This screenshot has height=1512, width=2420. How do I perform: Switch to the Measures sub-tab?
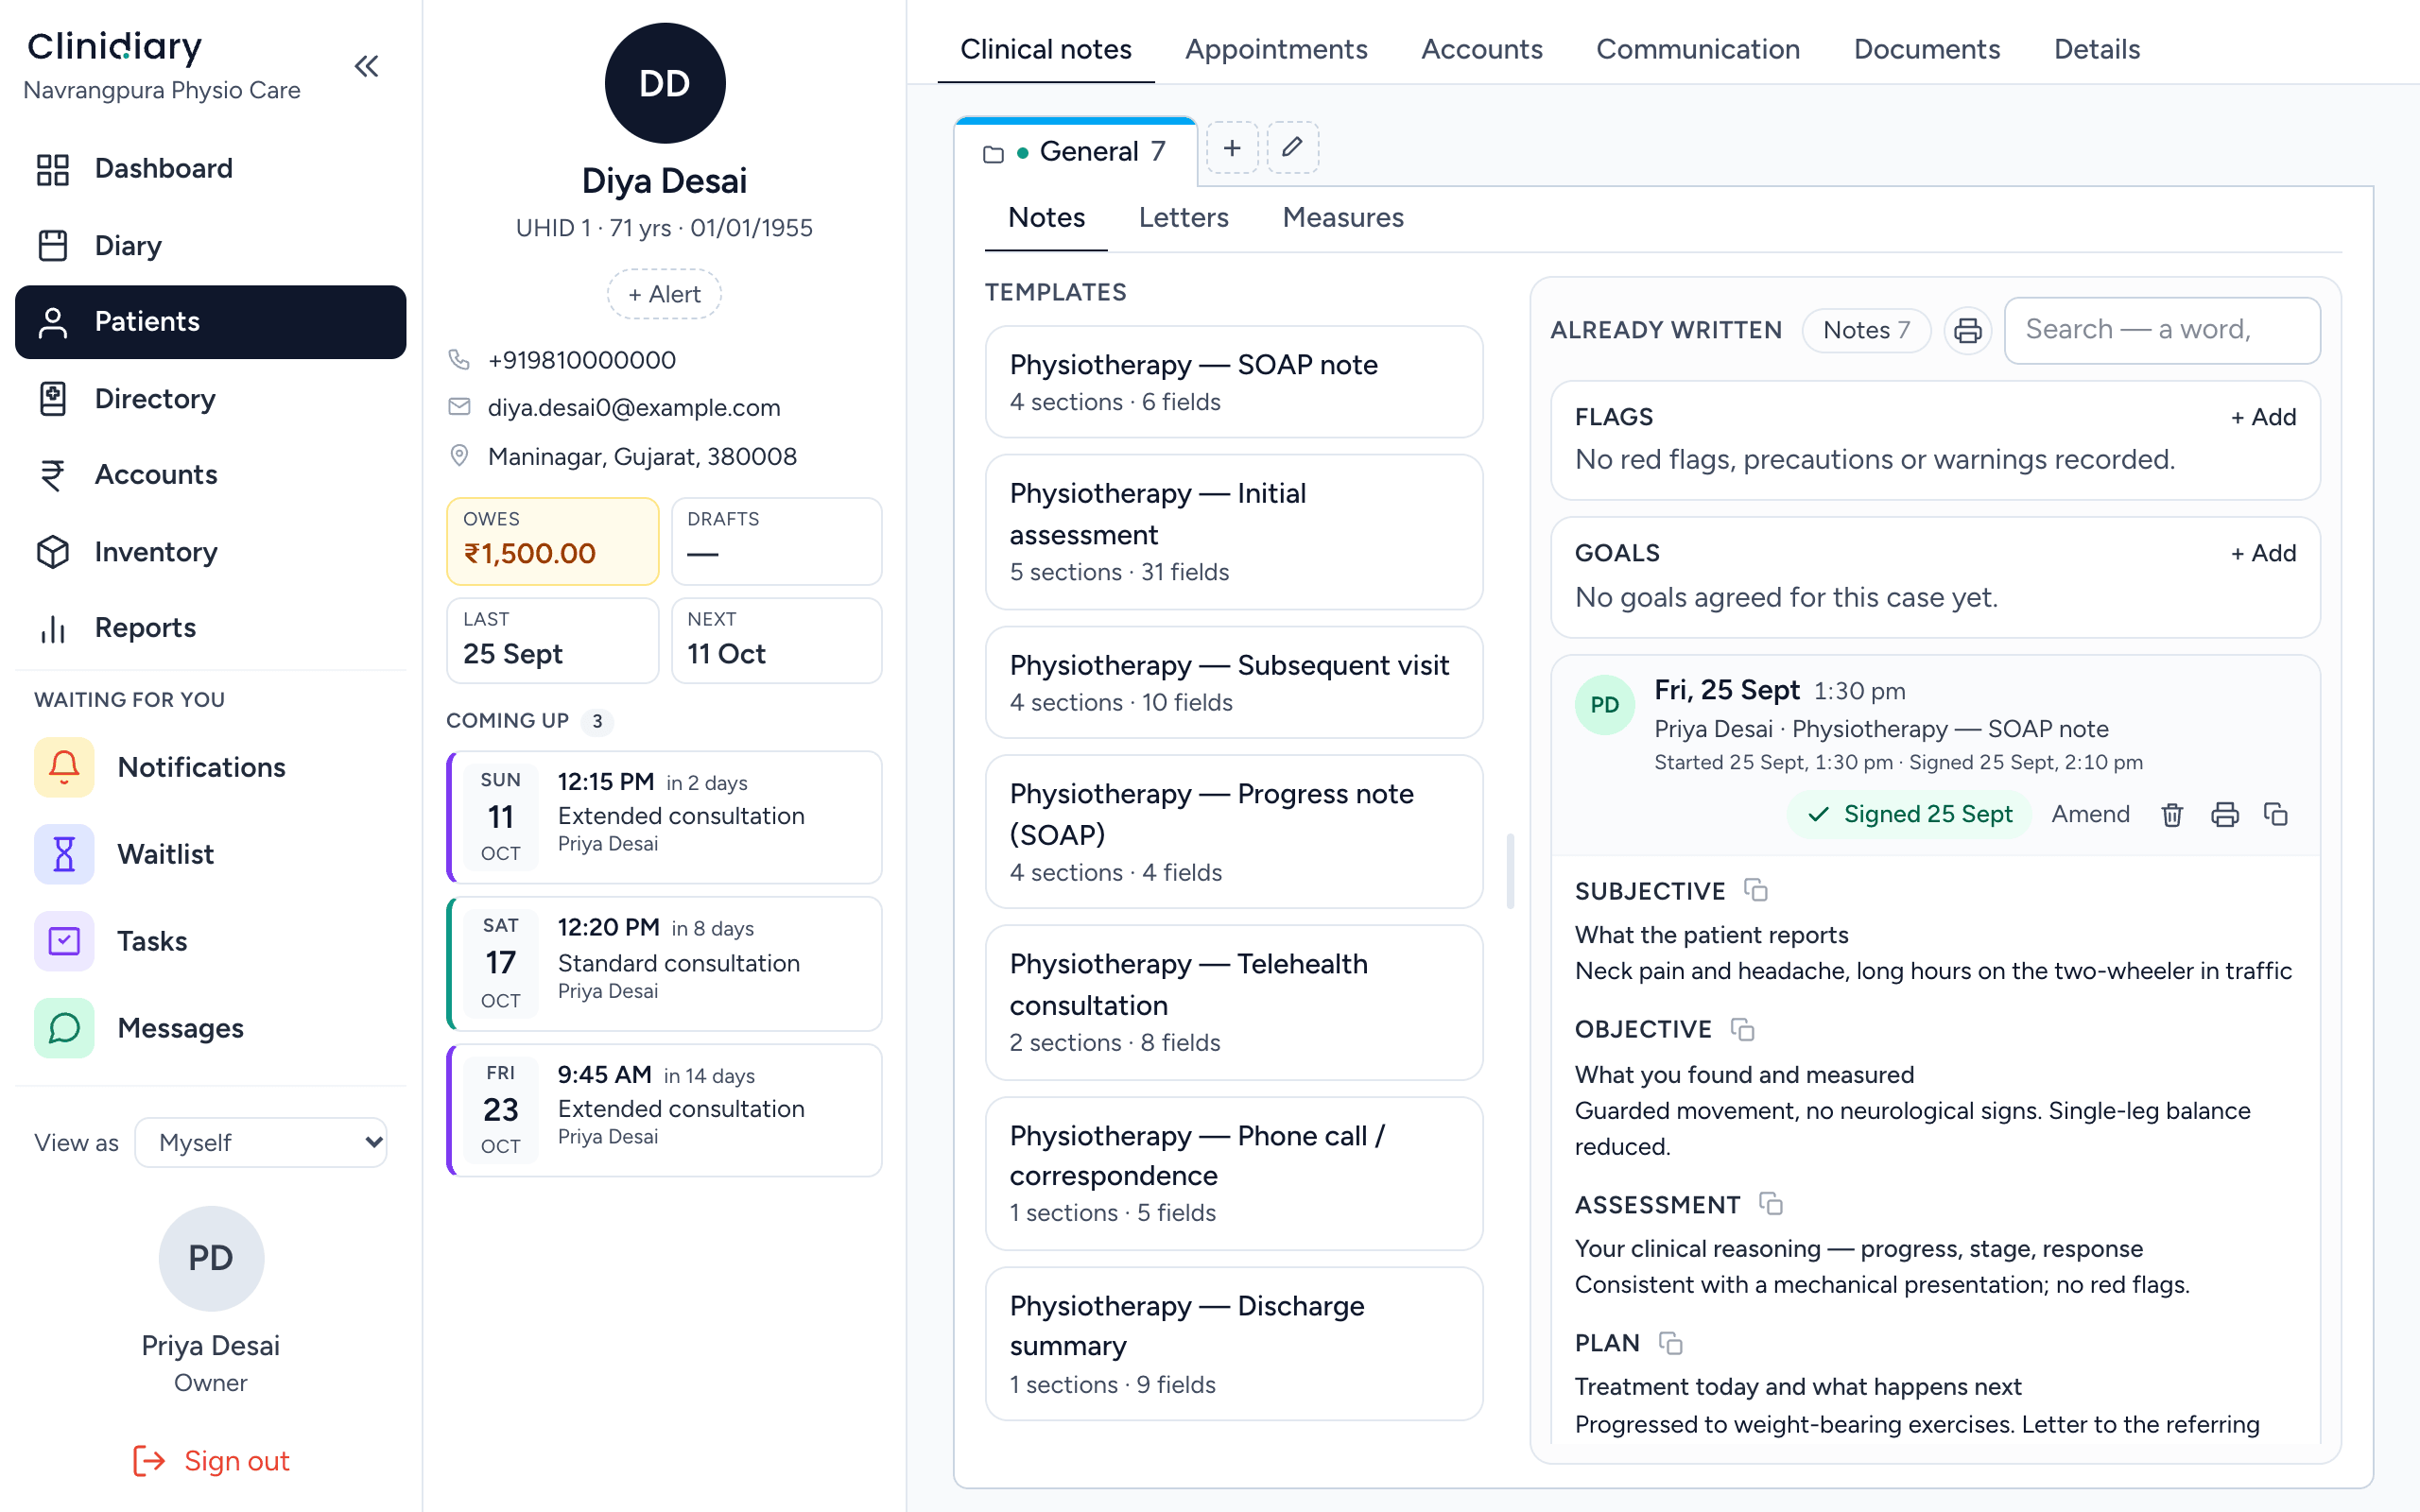click(x=1342, y=217)
